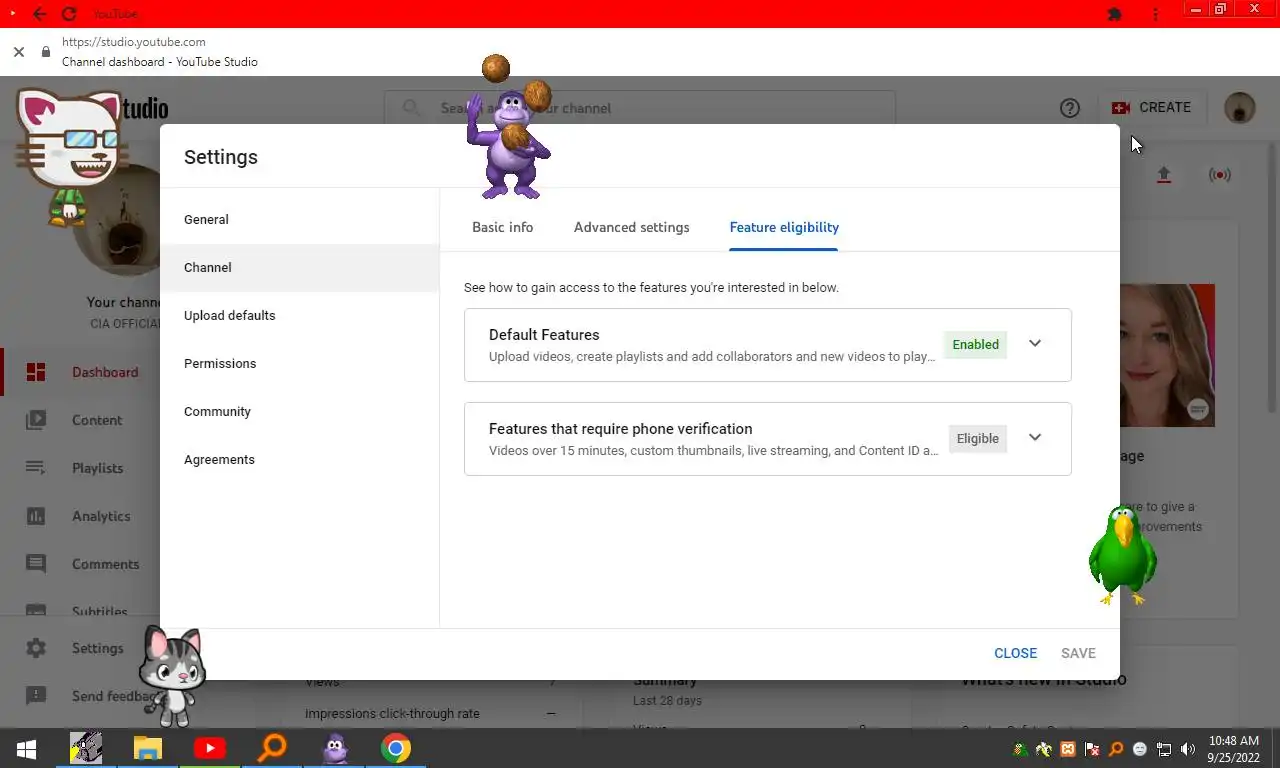Open the account avatar menu
1280x768 pixels.
click(1240, 108)
